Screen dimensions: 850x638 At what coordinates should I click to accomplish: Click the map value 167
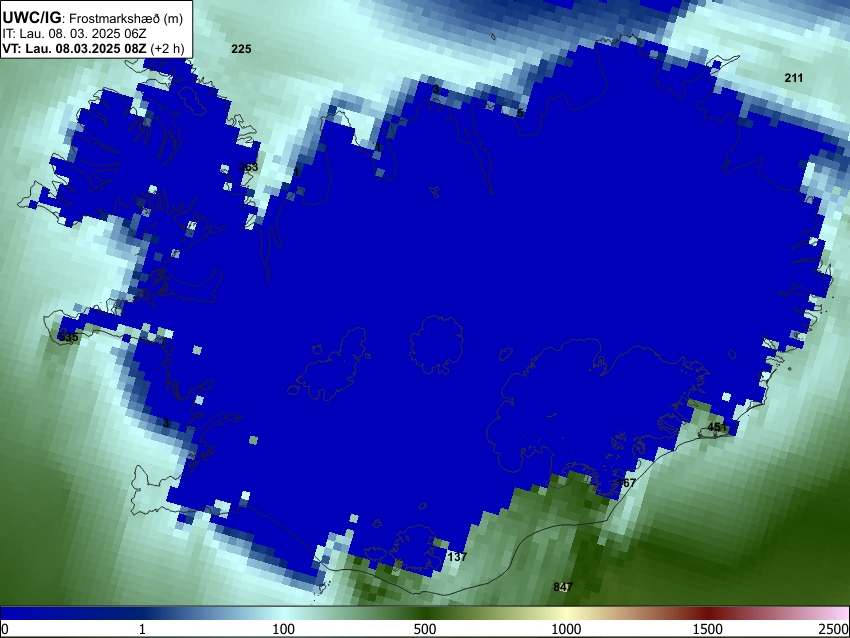pos(626,482)
